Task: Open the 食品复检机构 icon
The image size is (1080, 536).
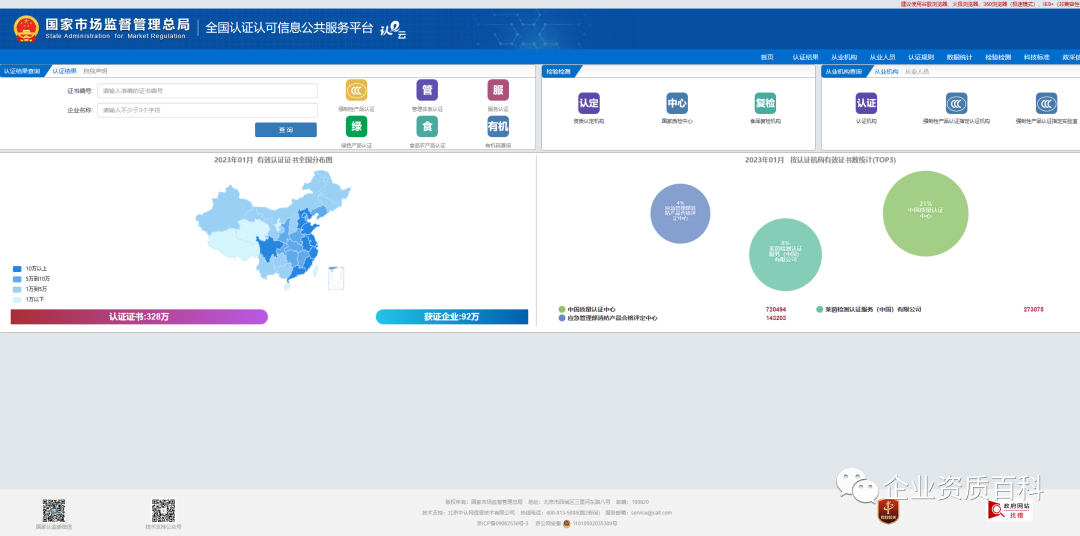Action: (765, 103)
